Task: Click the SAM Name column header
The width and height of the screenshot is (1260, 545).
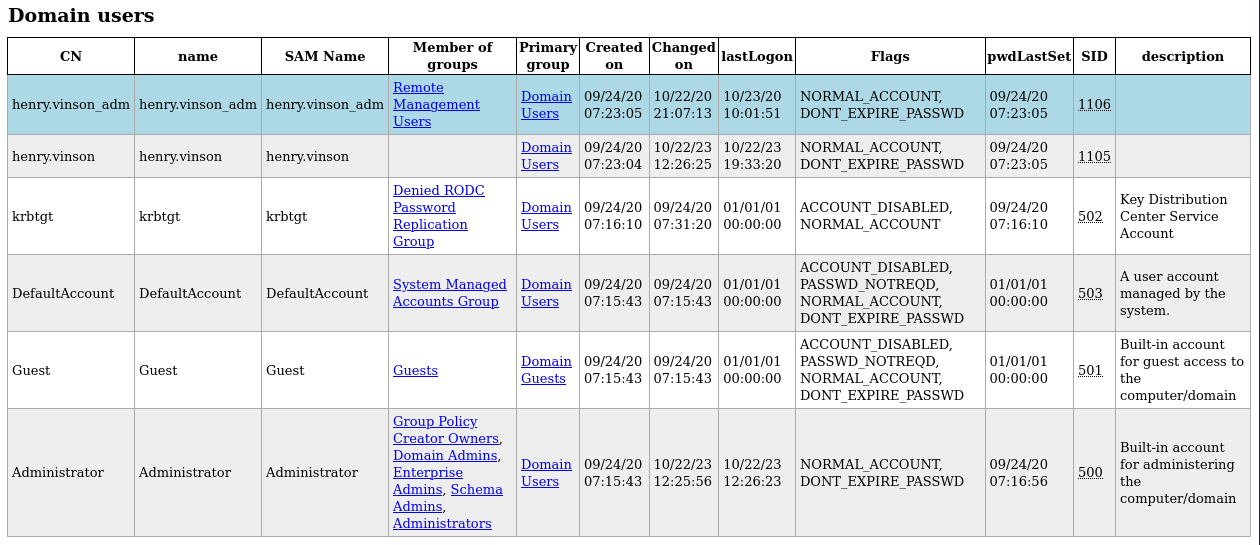Action: coord(325,56)
